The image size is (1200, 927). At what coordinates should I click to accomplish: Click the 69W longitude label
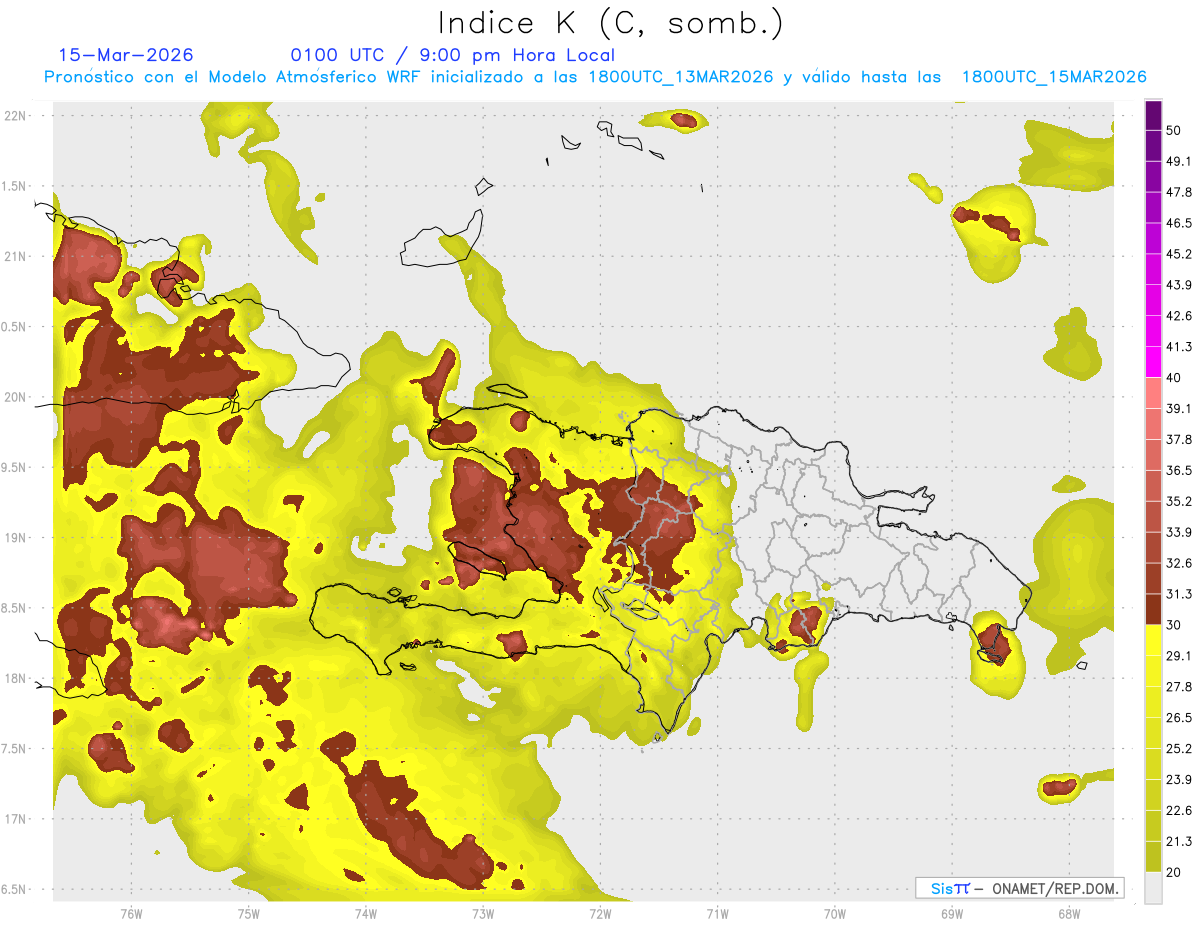952,914
